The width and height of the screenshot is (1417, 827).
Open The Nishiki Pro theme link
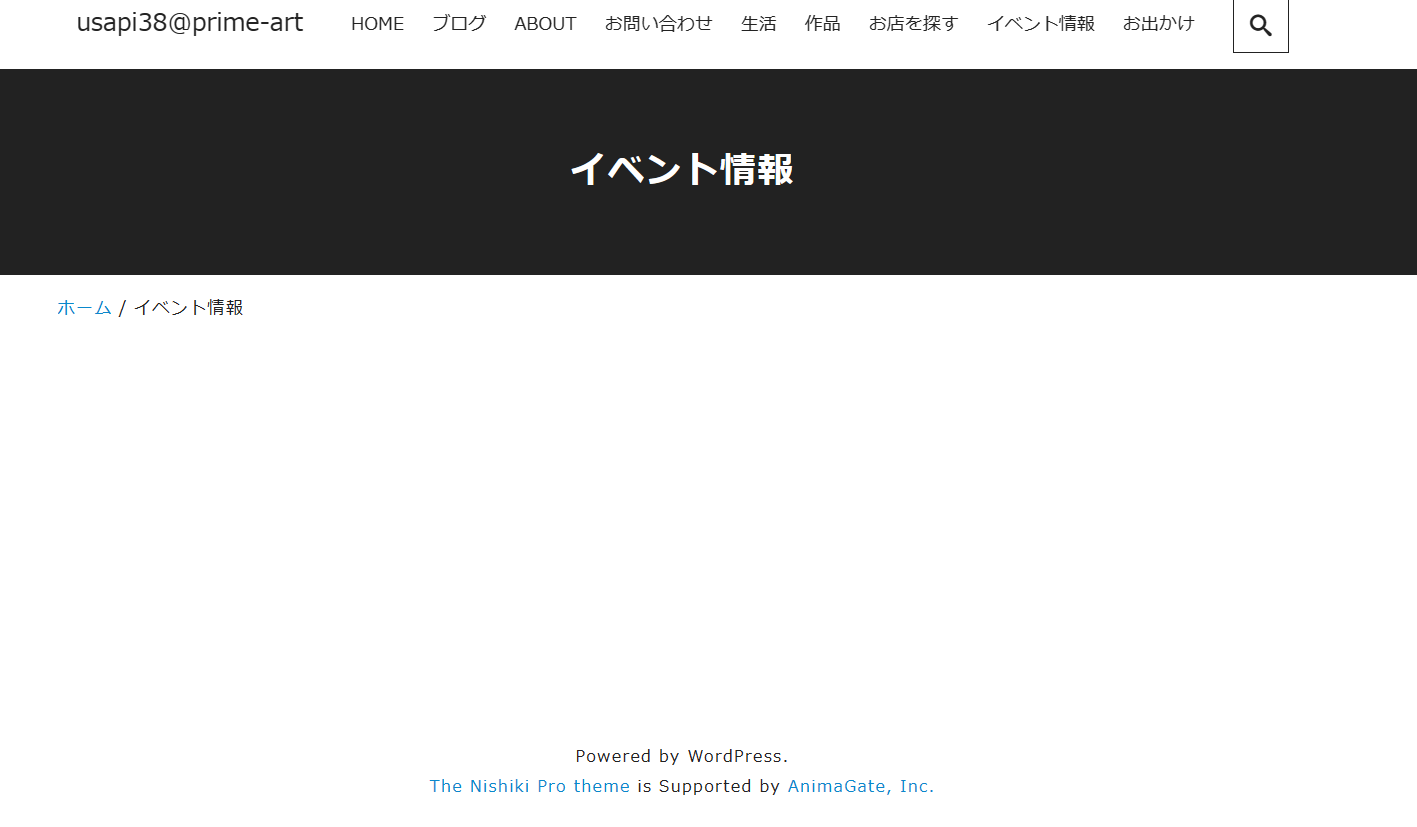coord(529,786)
